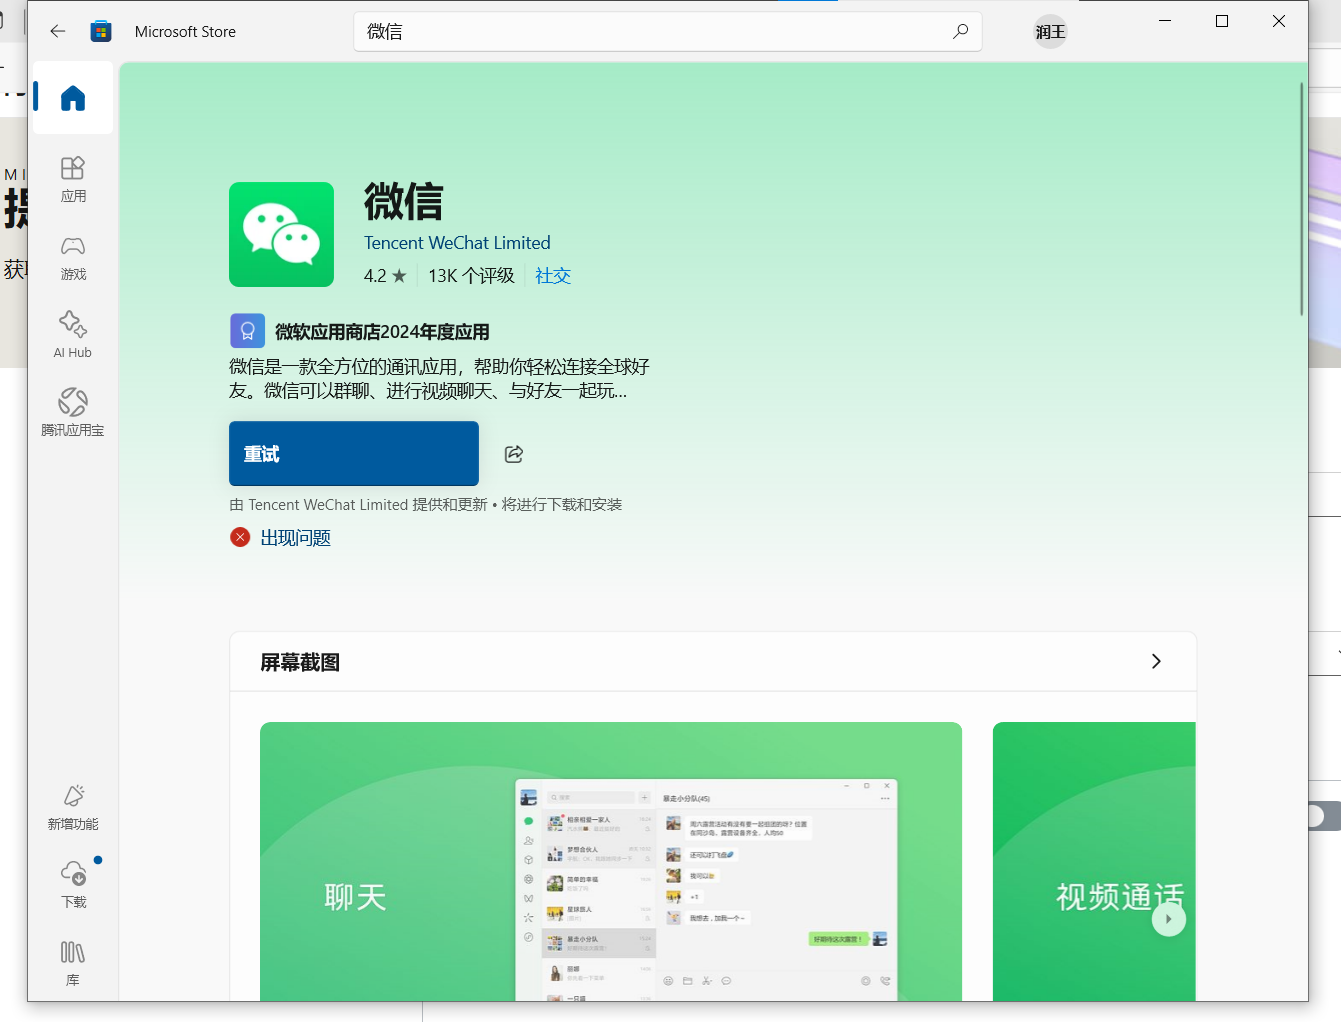Click the search magnifier icon
Viewport: 1341px width, 1022px height.
960,31
